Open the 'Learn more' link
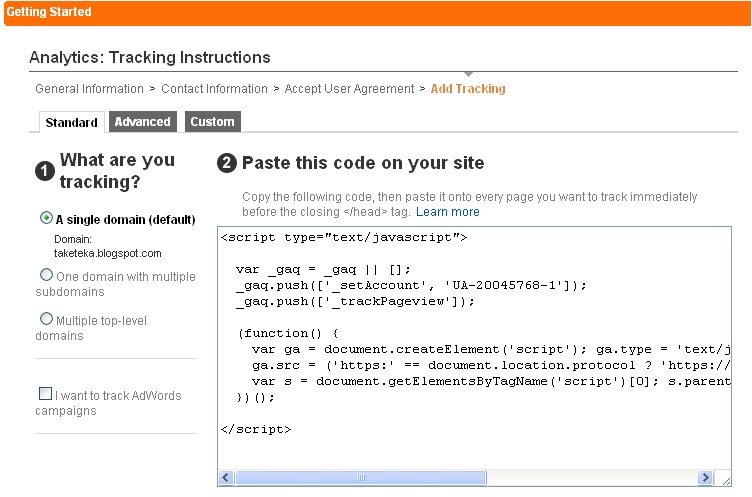This screenshot has height=497, width=752. [x=447, y=212]
